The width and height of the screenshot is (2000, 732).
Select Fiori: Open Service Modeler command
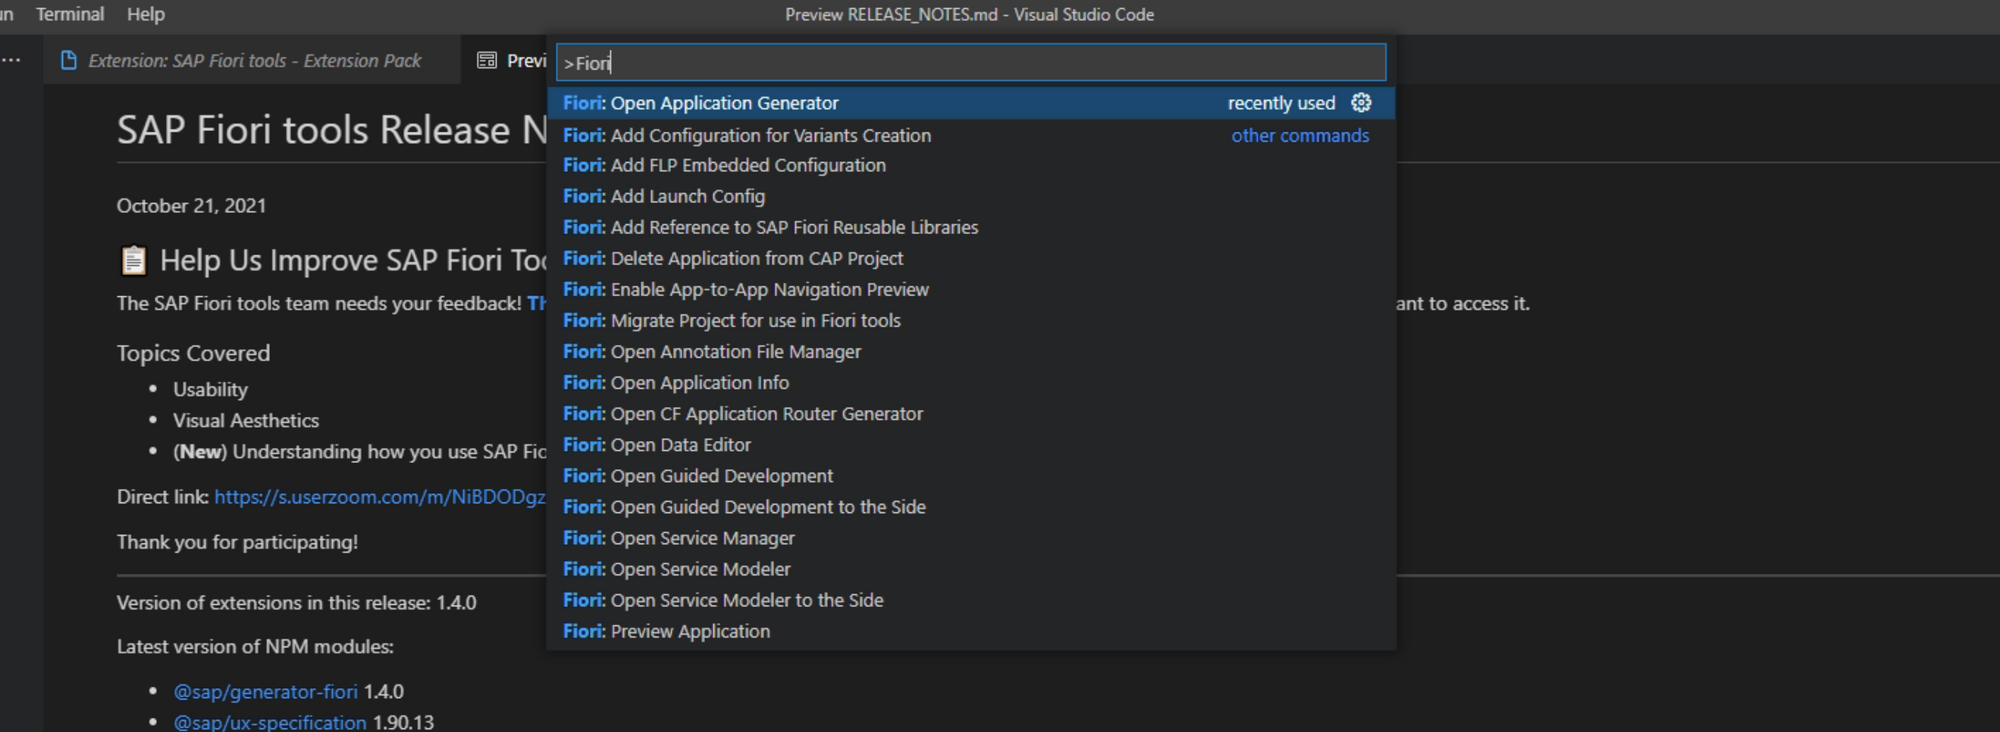(971, 569)
